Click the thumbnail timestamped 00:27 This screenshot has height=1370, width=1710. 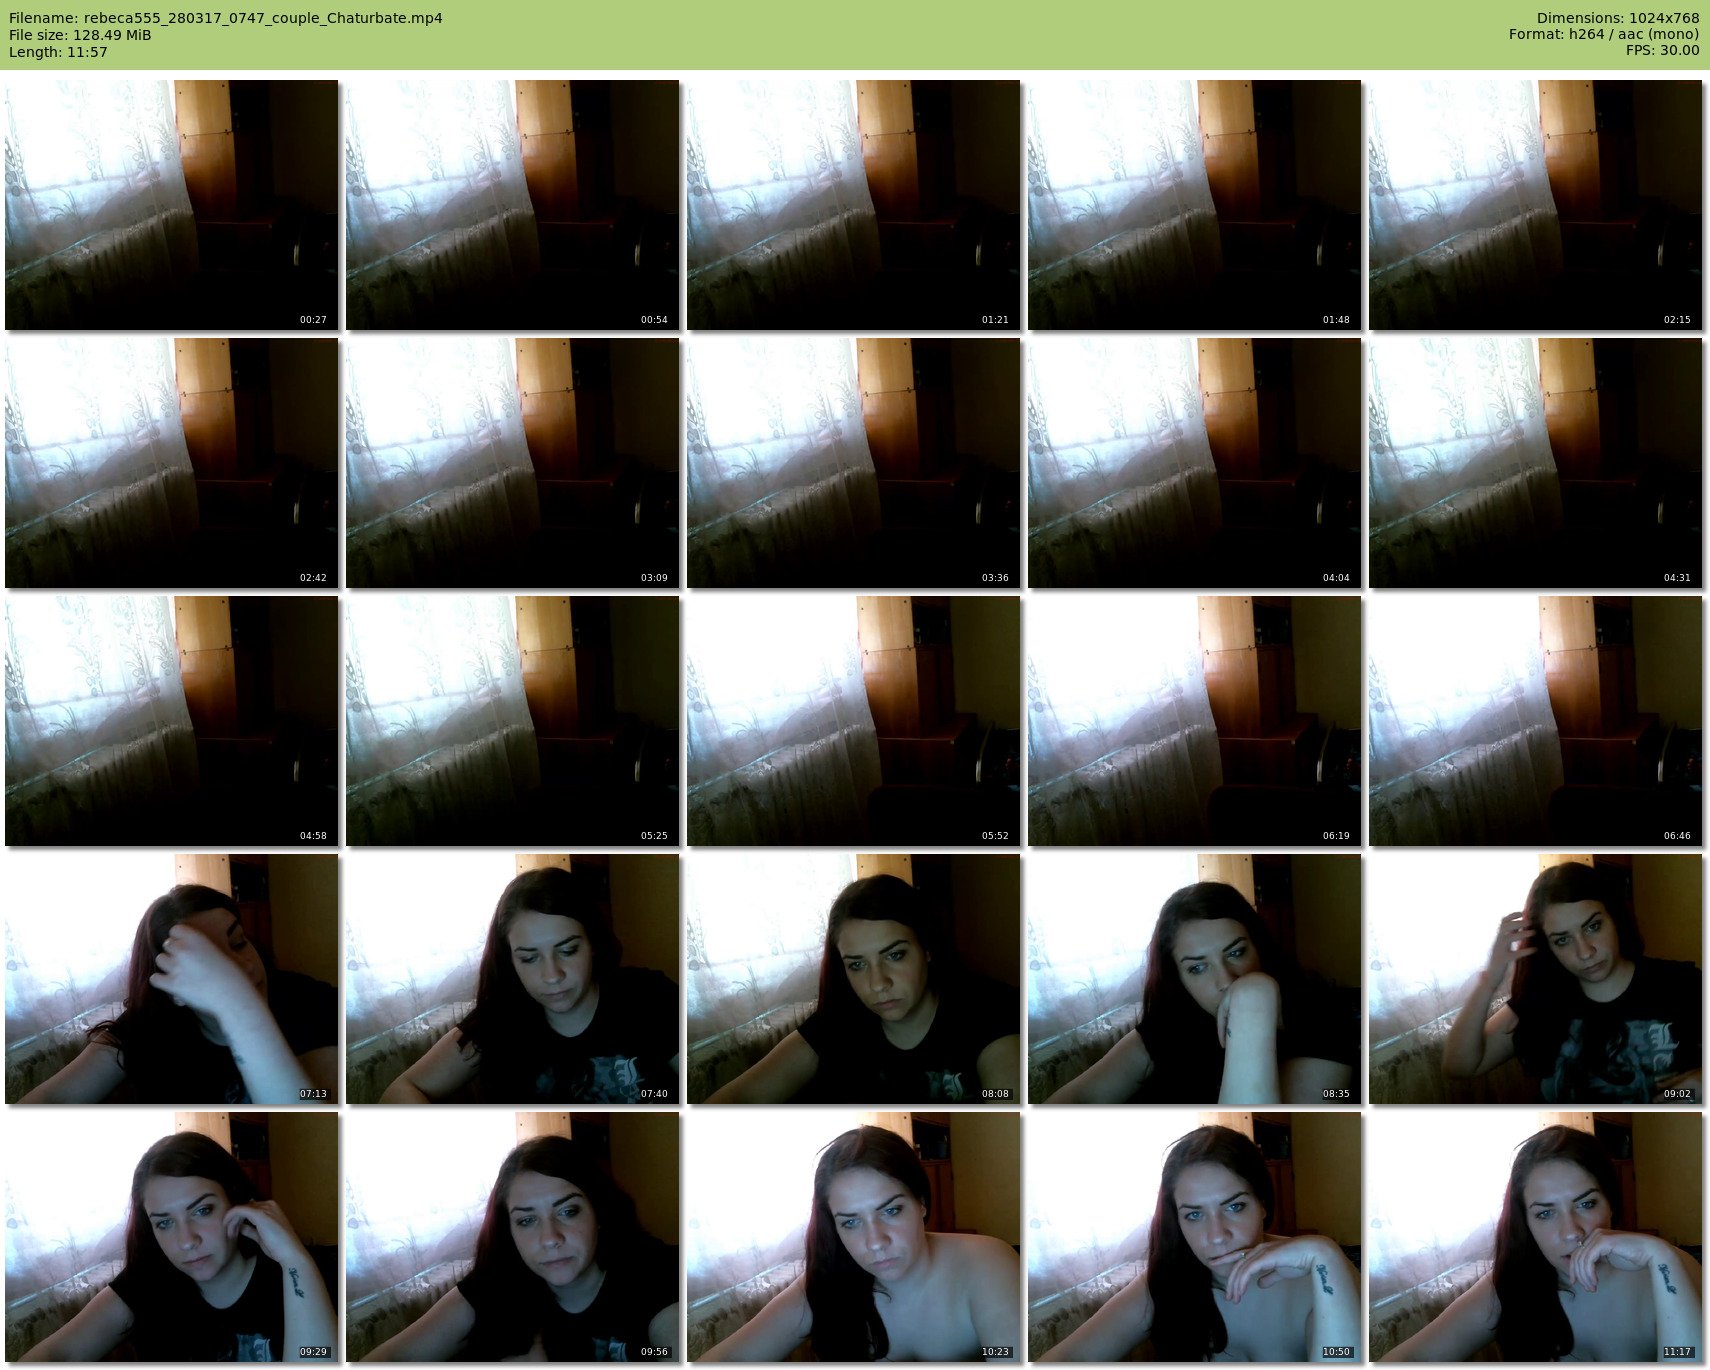click(171, 205)
